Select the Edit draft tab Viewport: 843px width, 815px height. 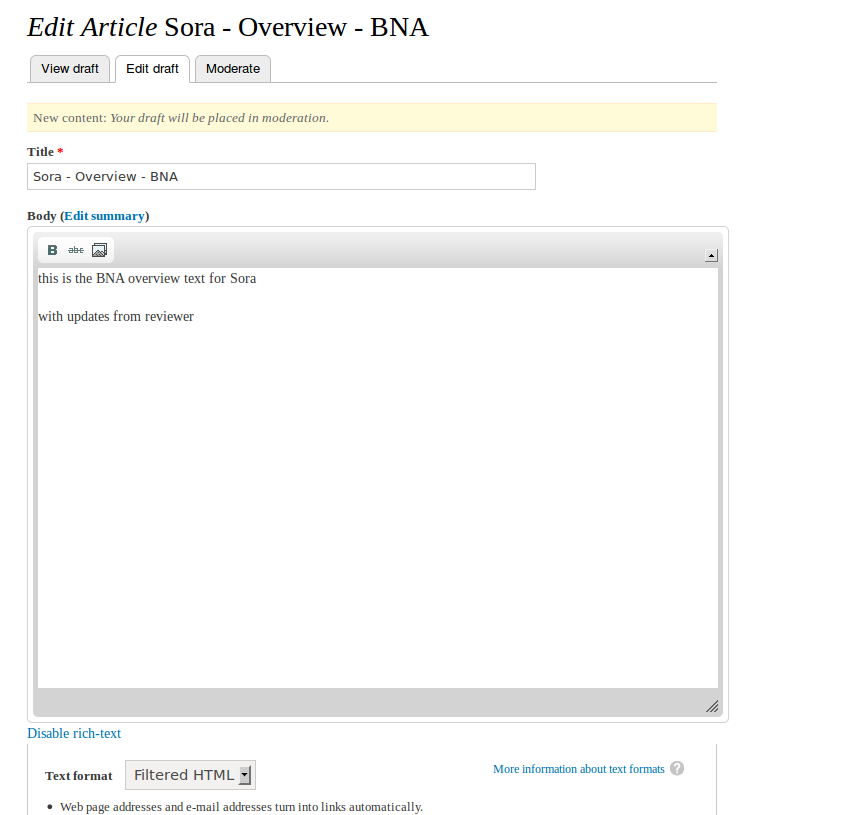pos(152,68)
